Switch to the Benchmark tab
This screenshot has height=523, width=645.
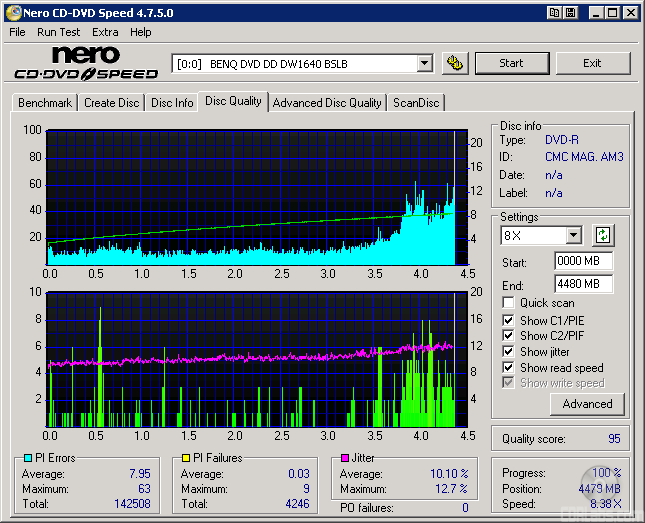(45, 103)
